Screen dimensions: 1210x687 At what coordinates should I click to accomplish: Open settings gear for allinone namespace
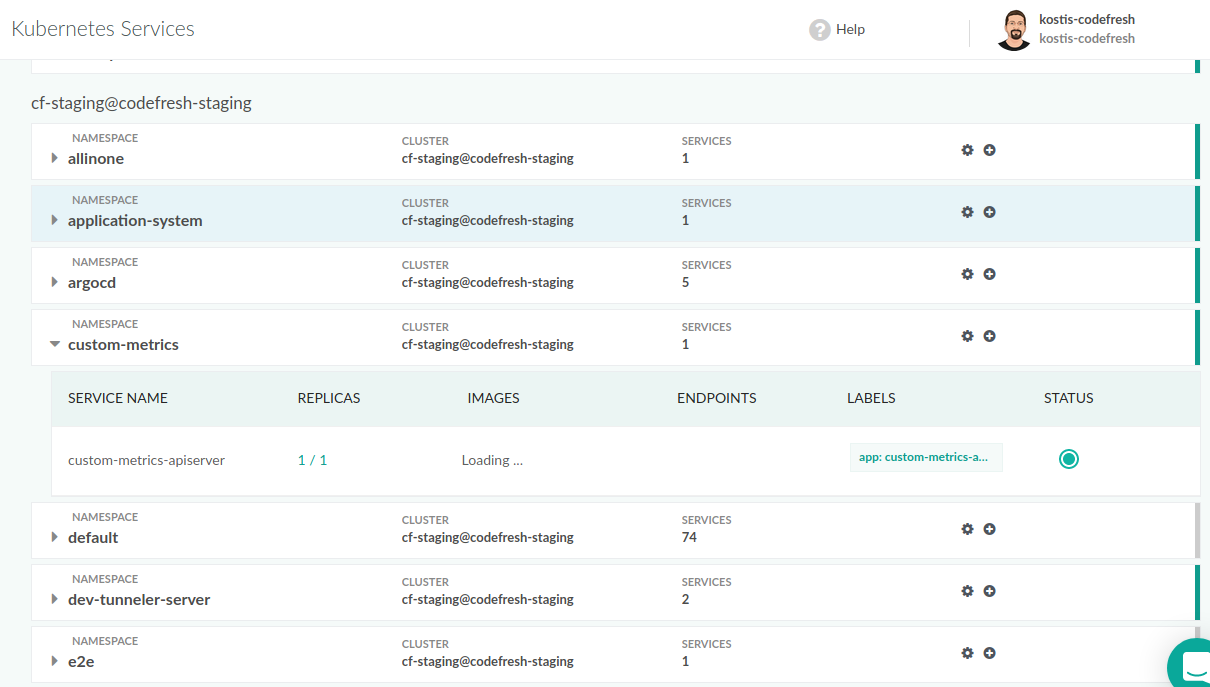tap(967, 150)
